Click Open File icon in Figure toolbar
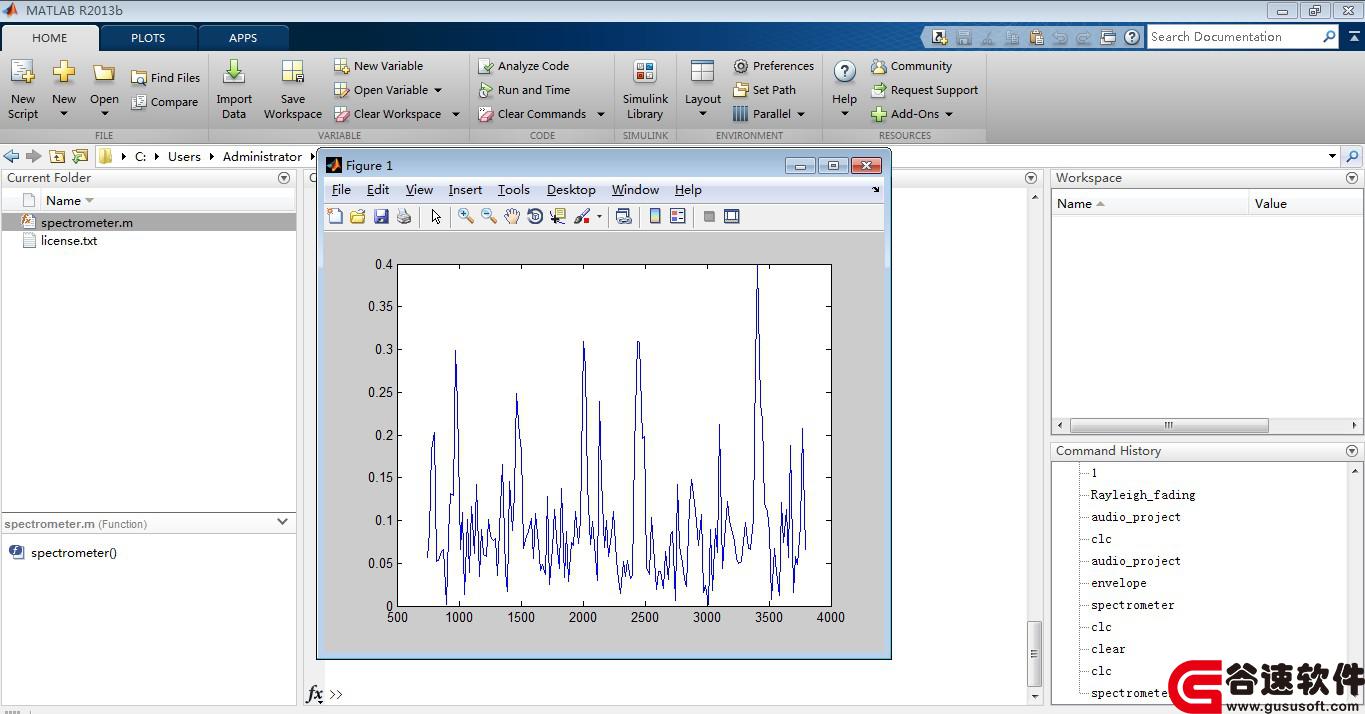 [x=358, y=216]
